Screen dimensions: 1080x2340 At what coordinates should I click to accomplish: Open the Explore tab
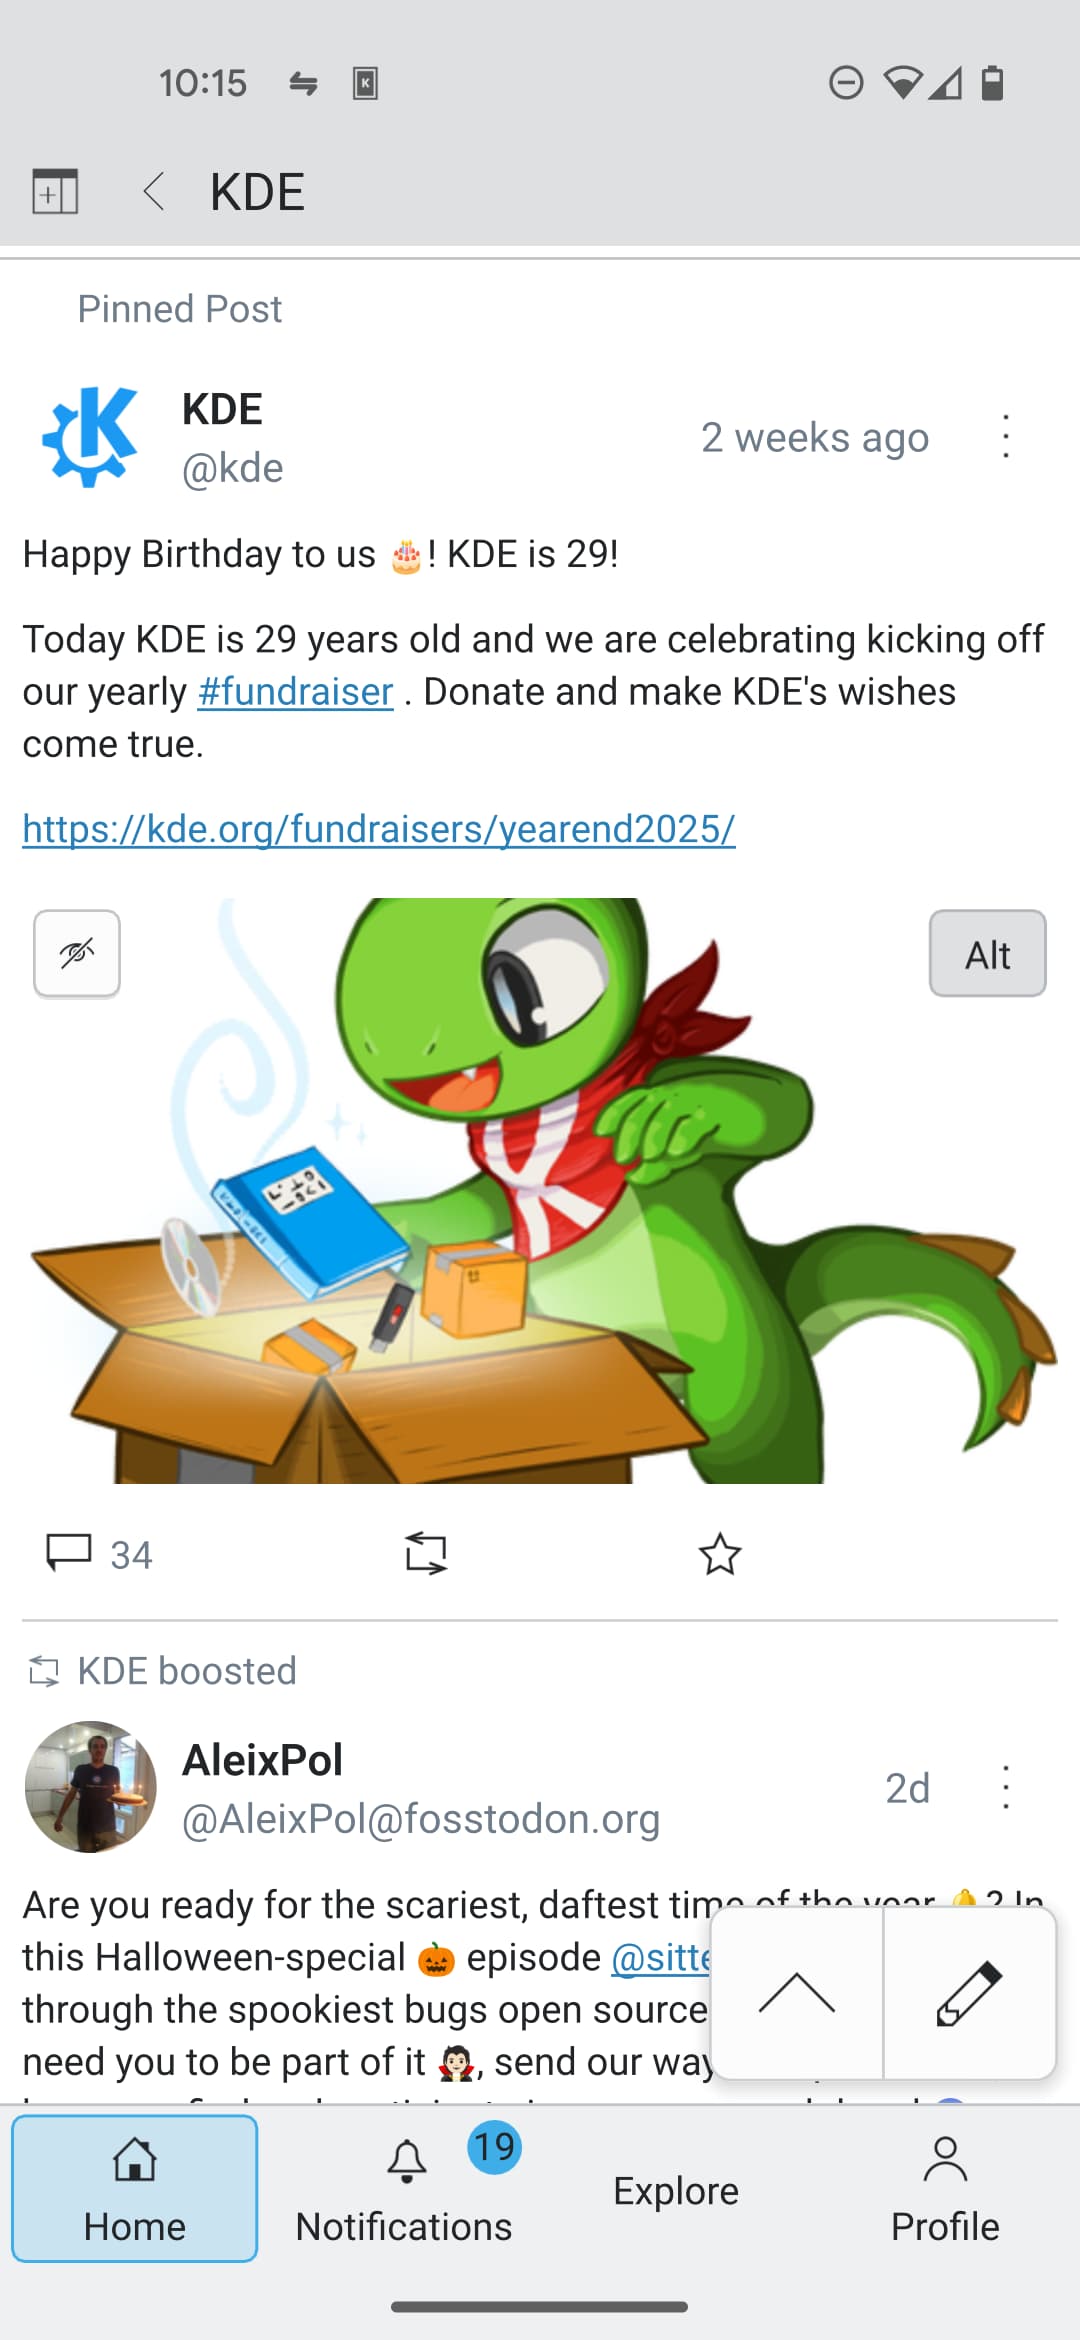point(675,2188)
